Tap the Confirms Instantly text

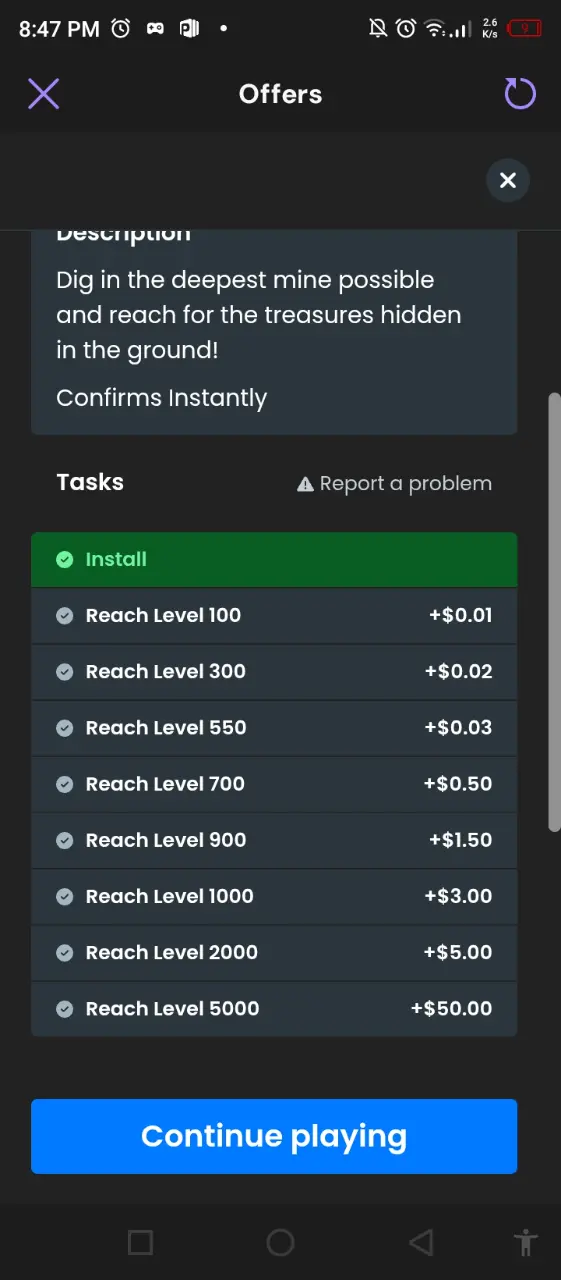coord(161,398)
